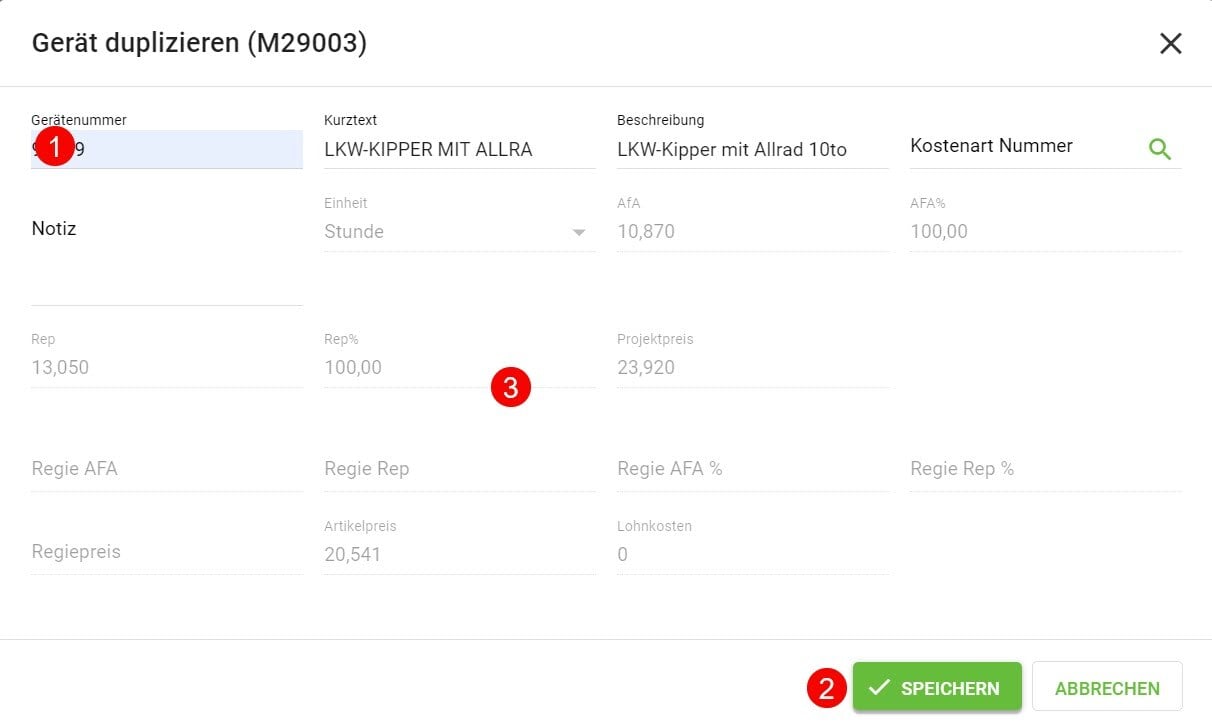Image resolution: width=1212 pixels, height=728 pixels.
Task: Click the Rep field showing 13,050
Action: pyautogui.click(x=166, y=367)
